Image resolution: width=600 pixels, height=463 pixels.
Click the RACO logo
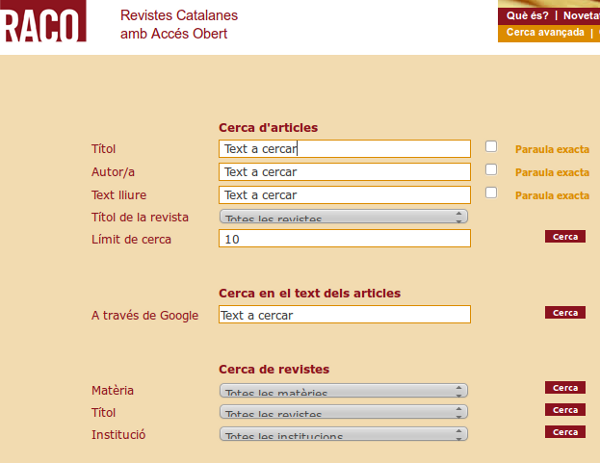tap(43, 20)
